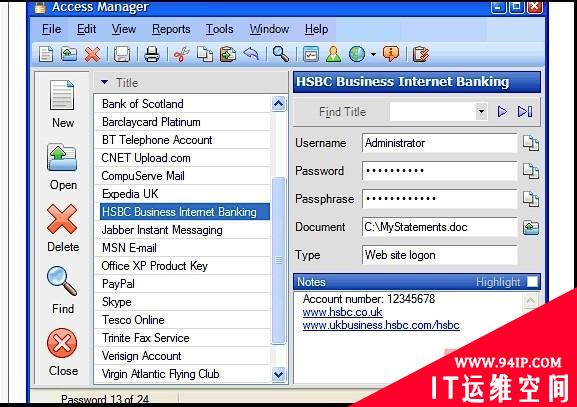This screenshot has width=577, height=407.
Task: Click the large Find sidebar button
Action: (x=63, y=290)
